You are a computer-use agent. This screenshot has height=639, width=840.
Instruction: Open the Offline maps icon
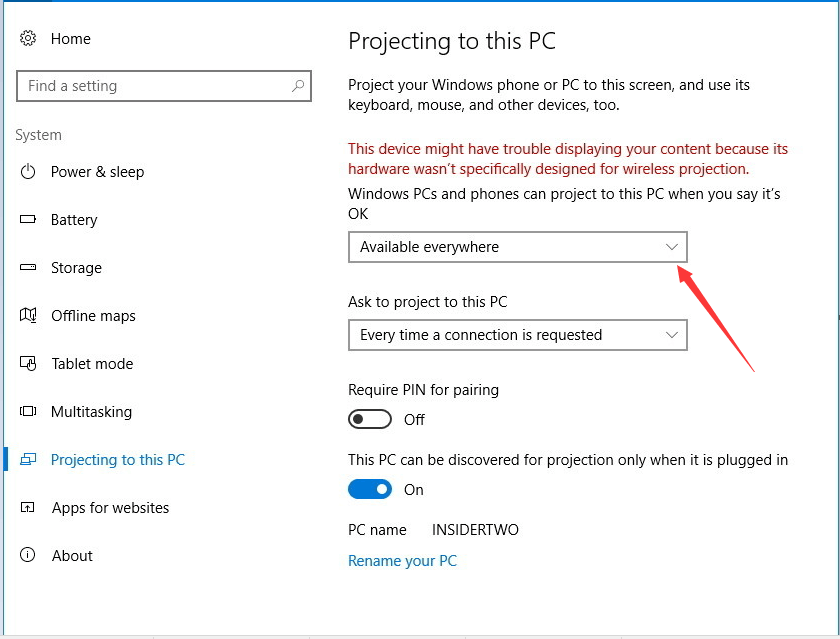coord(28,315)
